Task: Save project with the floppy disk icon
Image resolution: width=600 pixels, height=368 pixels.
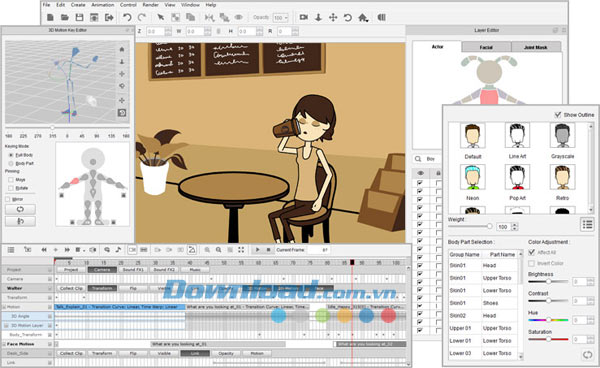Action: coord(79,18)
